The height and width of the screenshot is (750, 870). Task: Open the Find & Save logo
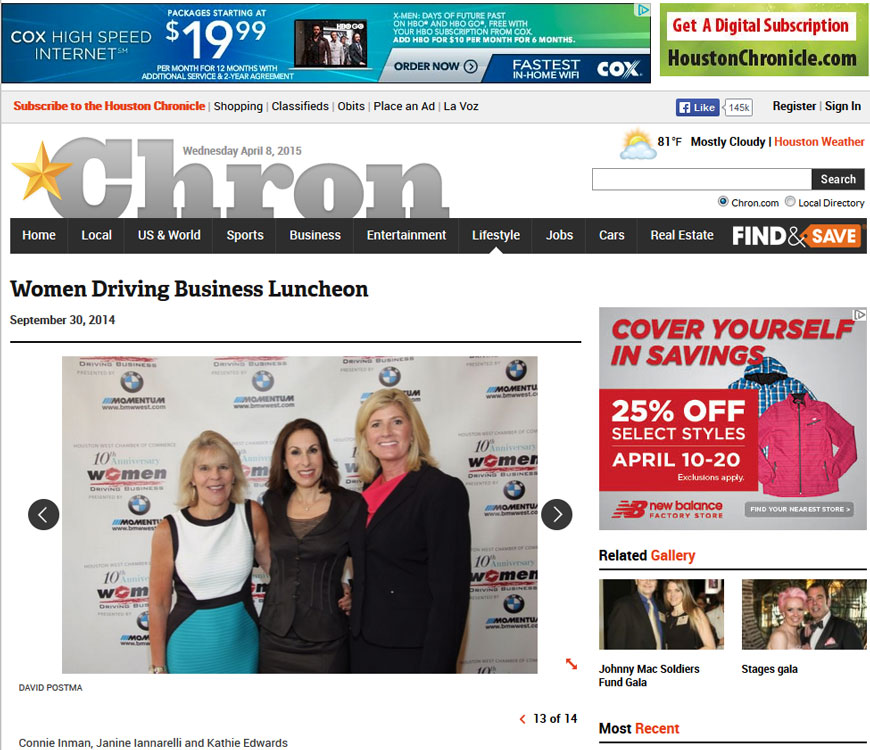(x=796, y=236)
